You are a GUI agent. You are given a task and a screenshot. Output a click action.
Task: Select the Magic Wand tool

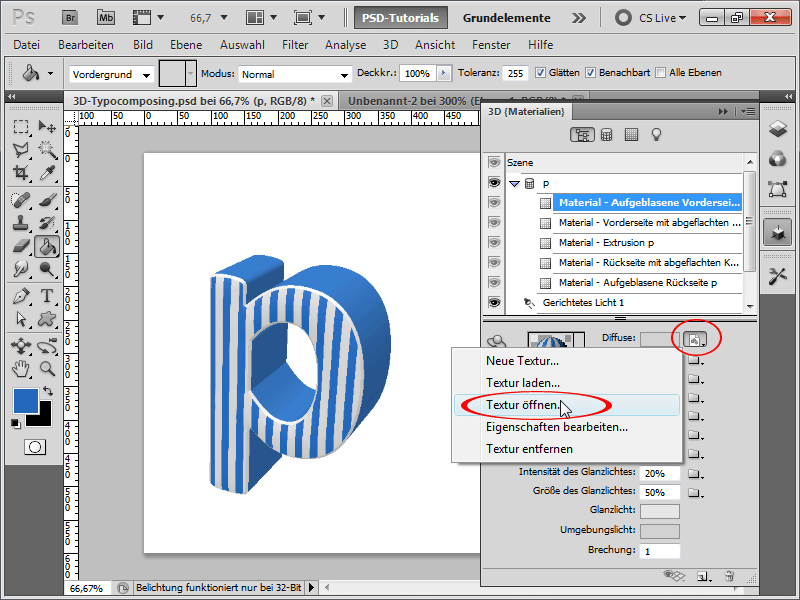(x=47, y=149)
